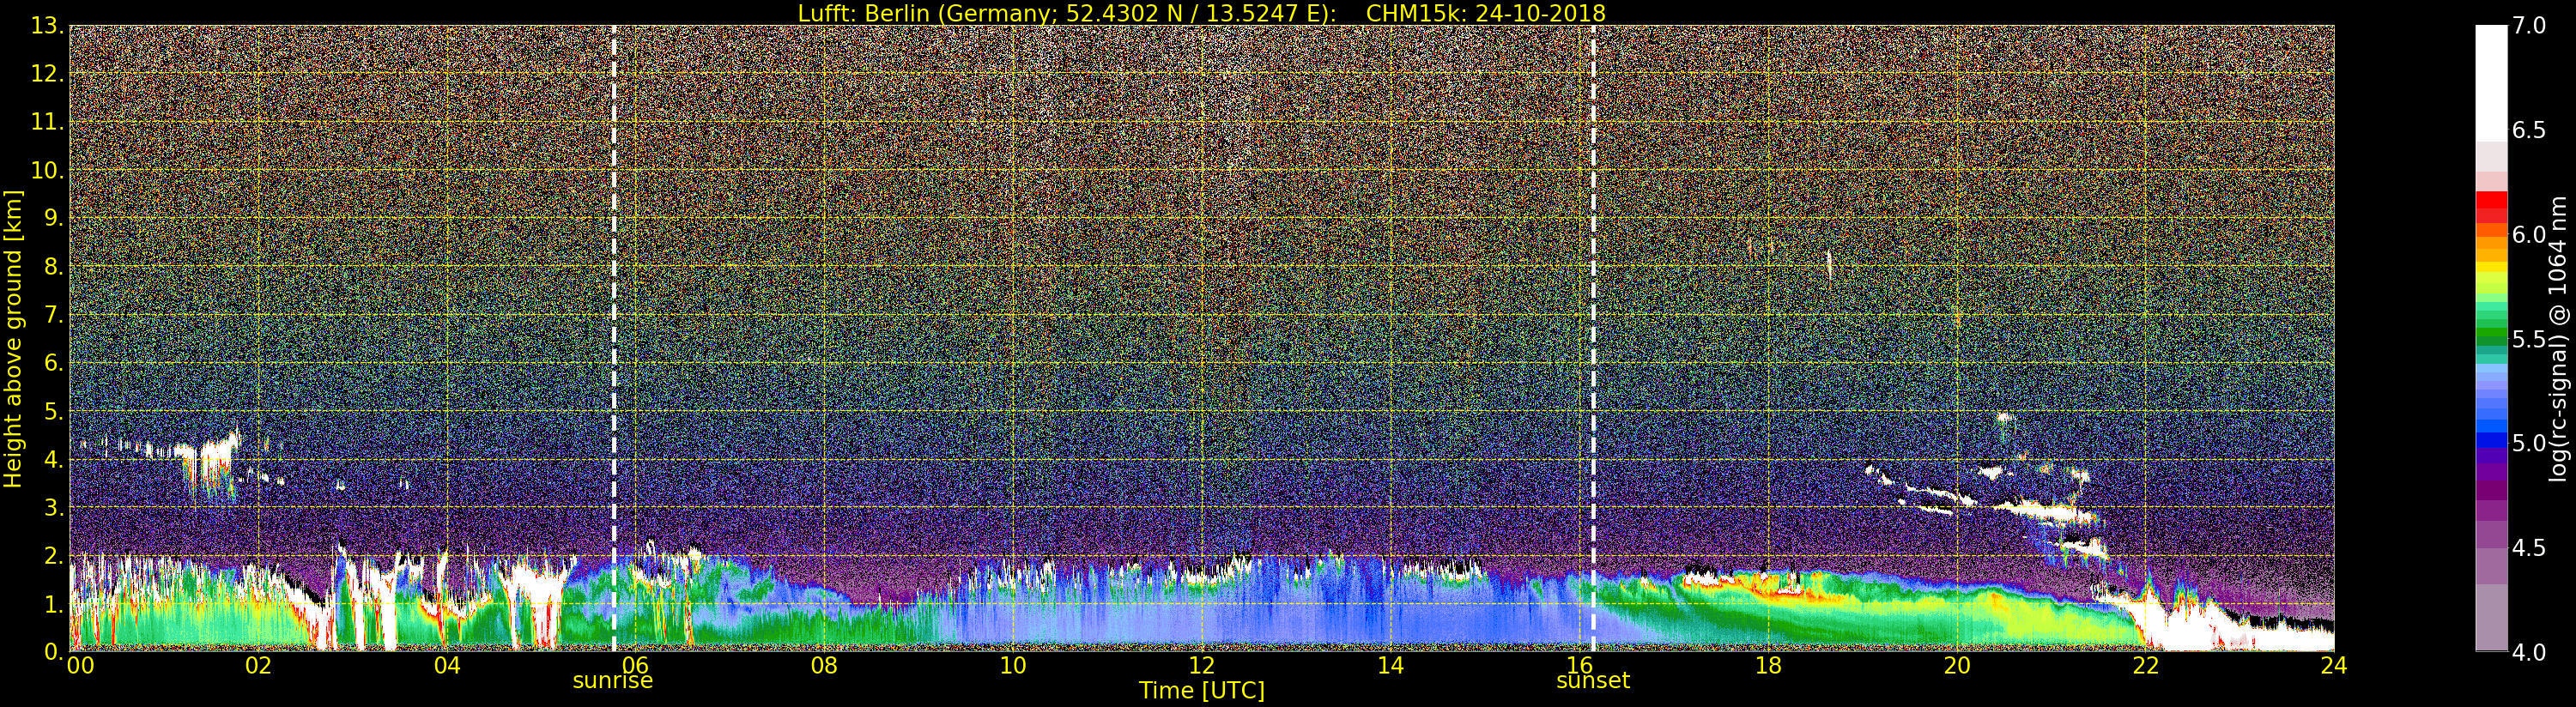This screenshot has height=707, width=2576.
Task: Click the dashed white sunset marker line
Action: point(1593,339)
